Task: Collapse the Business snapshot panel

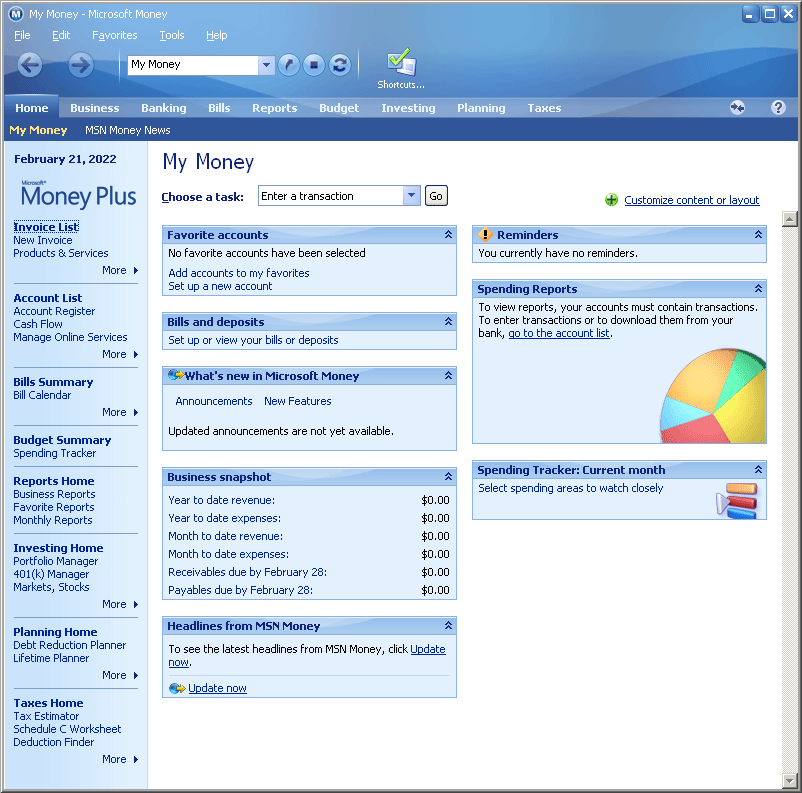Action: (448, 477)
